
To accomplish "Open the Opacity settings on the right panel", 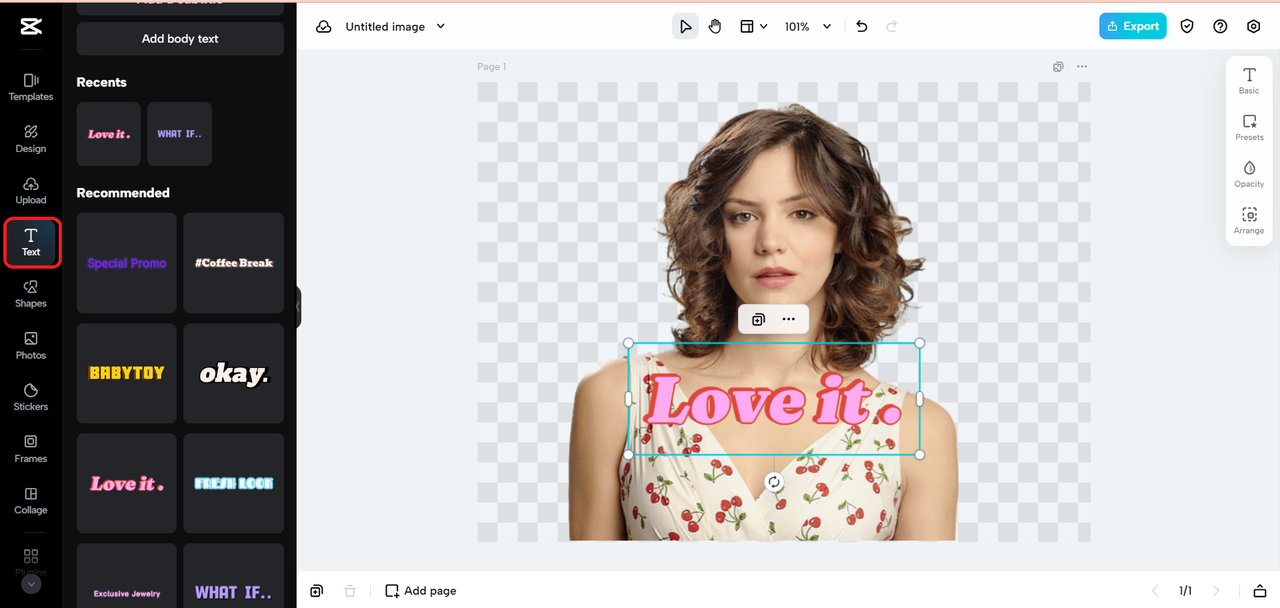I will pyautogui.click(x=1249, y=172).
